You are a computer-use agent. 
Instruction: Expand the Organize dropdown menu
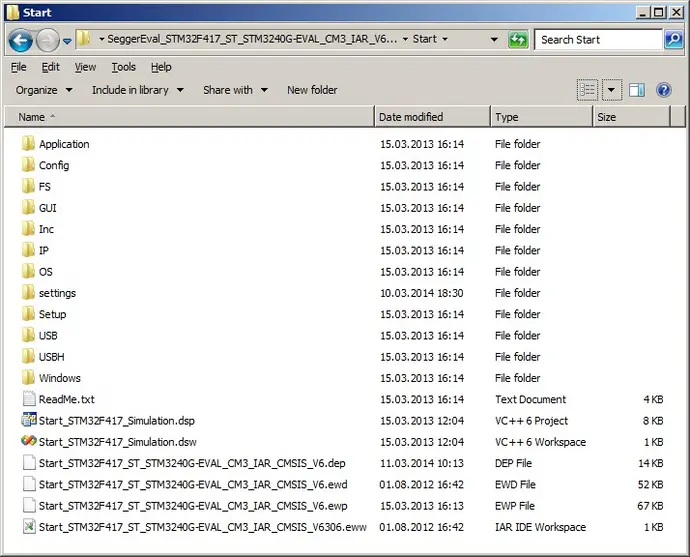[x=44, y=90]
